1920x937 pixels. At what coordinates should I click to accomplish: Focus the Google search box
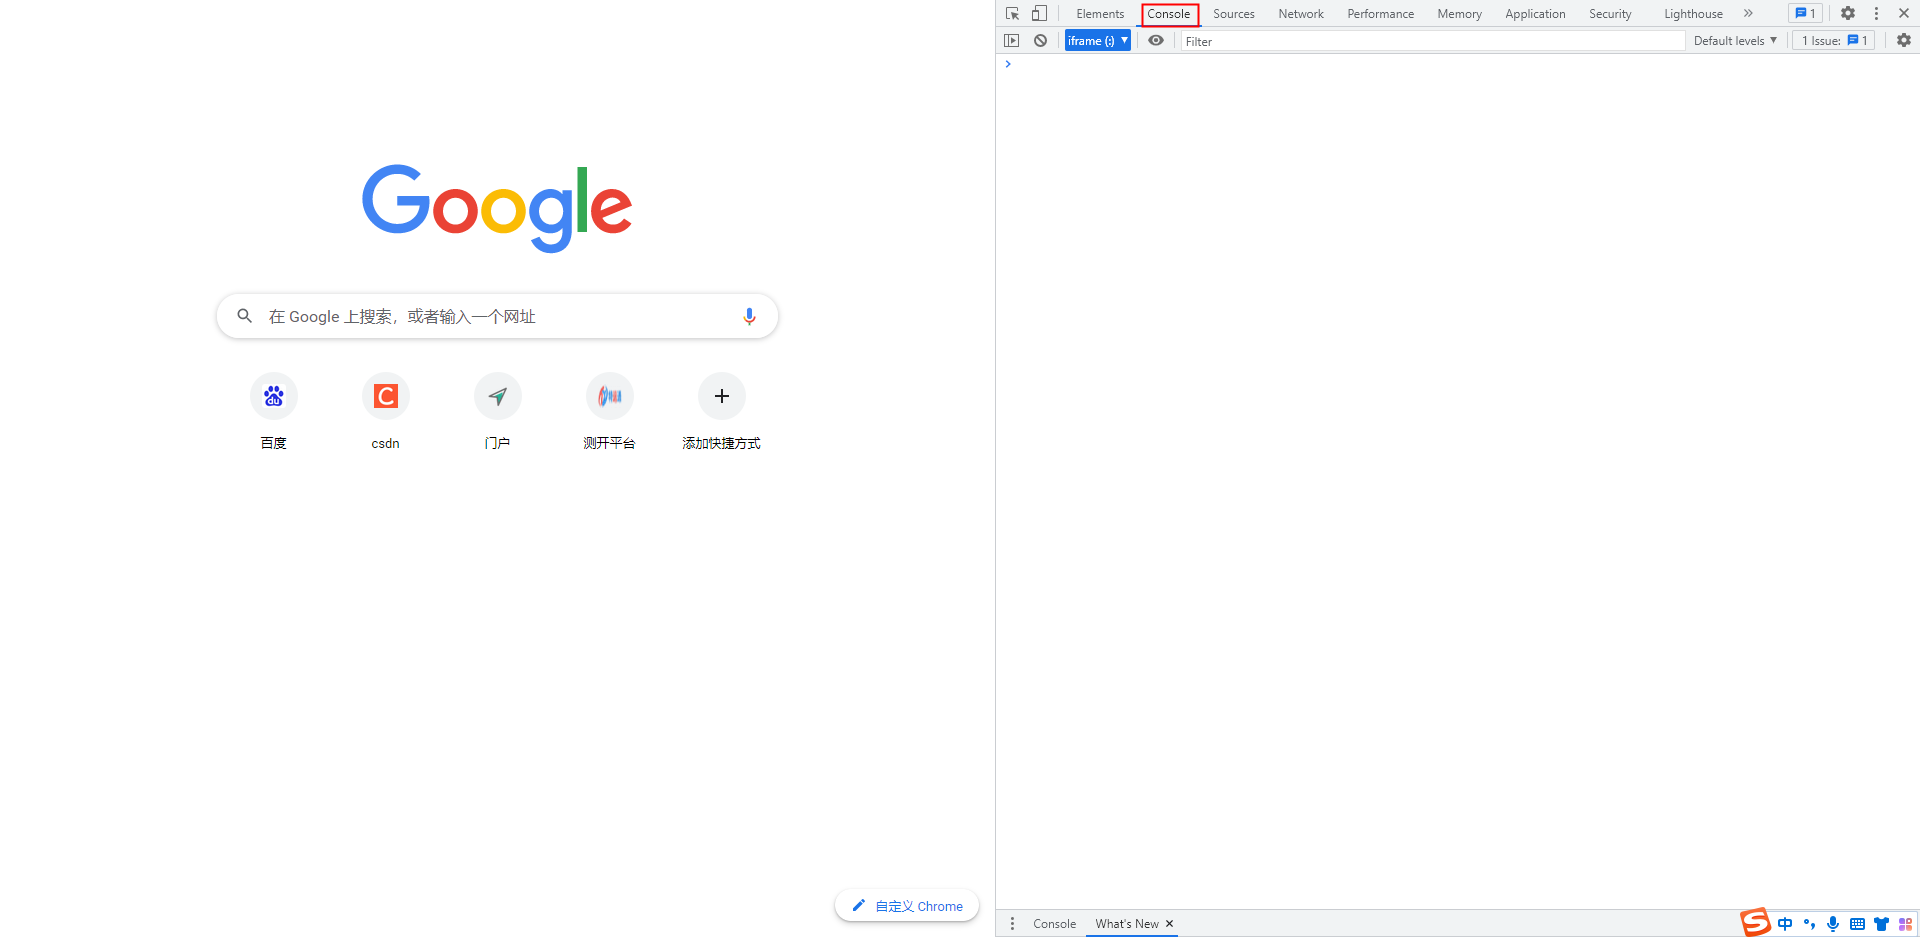[497, 316]
